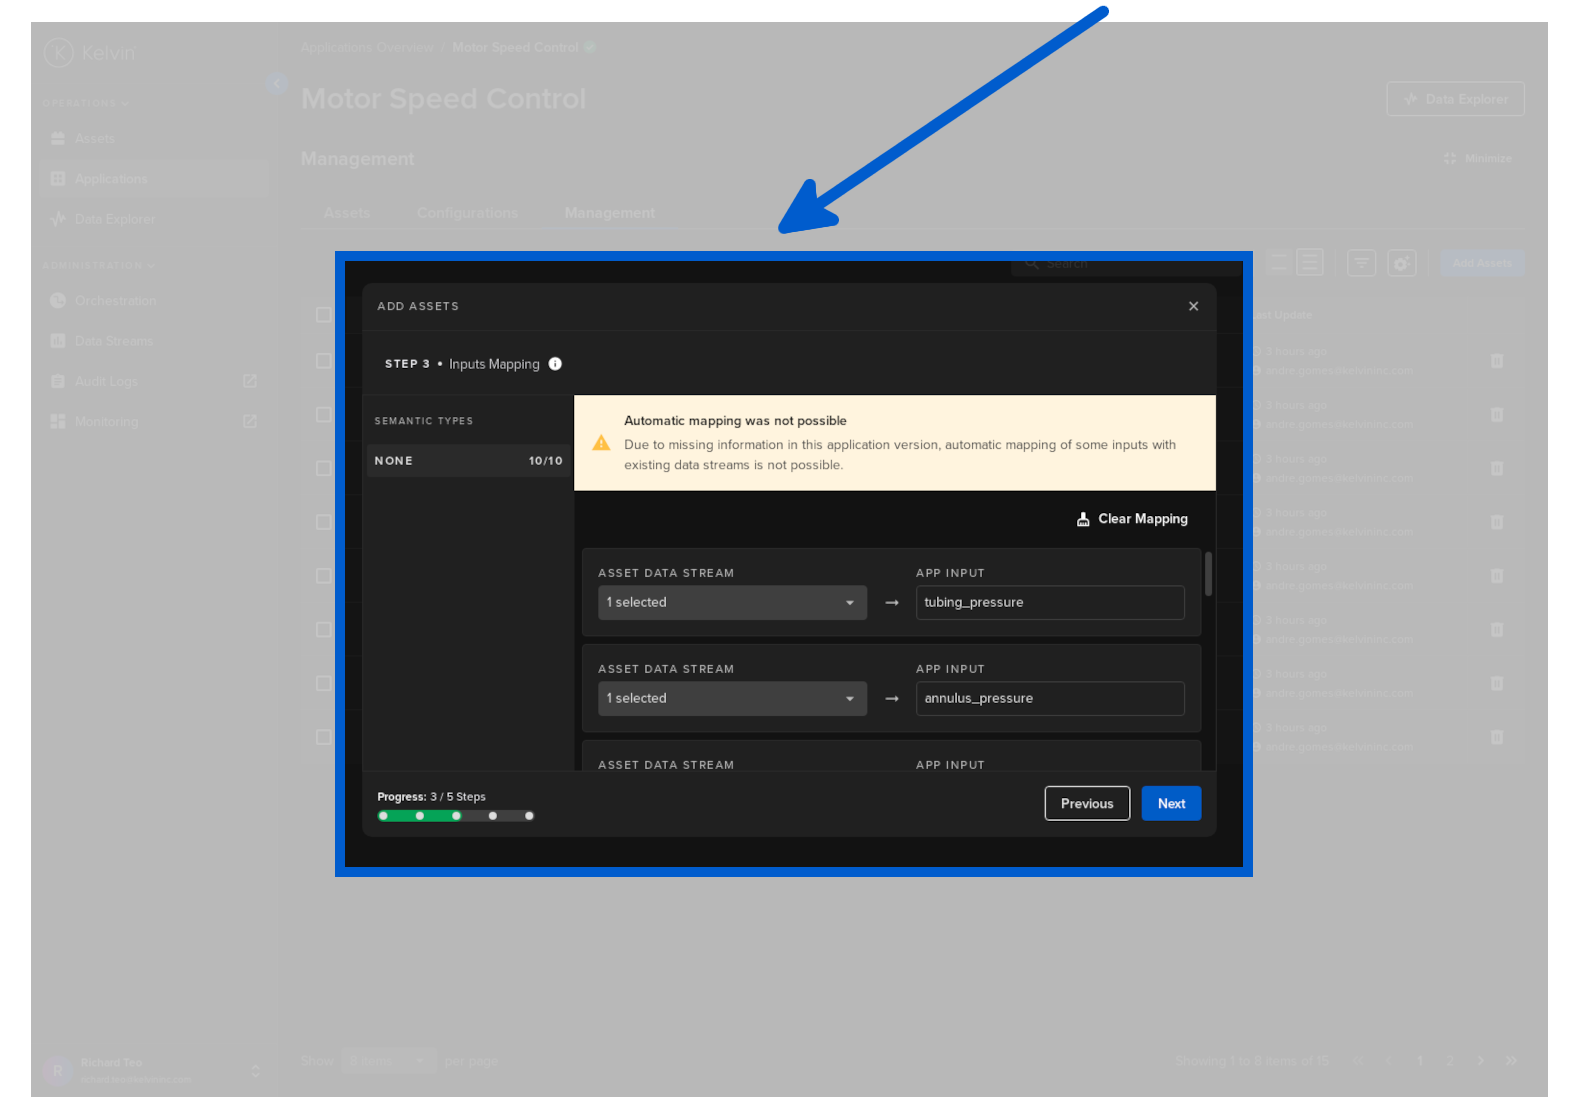Expand the items per page dropdown
This screenshot has width=1580, height=1120.
(x=389, y=1061)
